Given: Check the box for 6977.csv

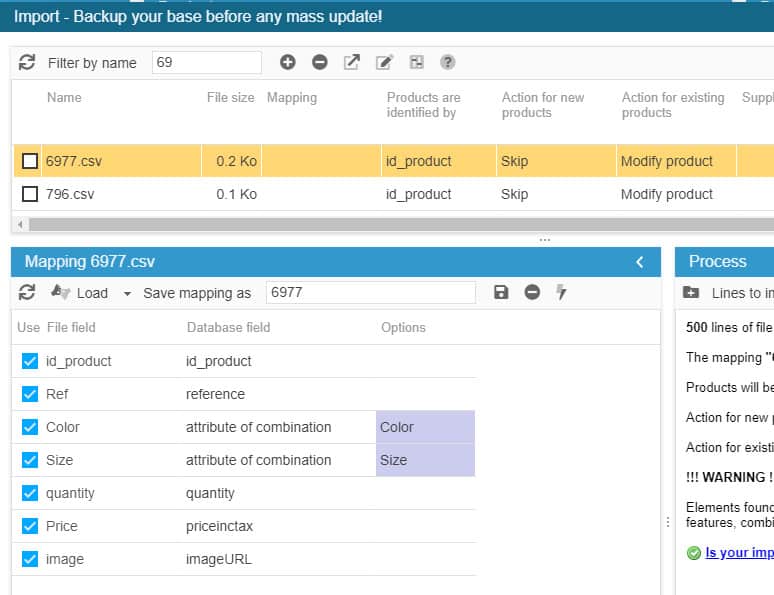Looking at the screenshot, I should pos(30,161).
